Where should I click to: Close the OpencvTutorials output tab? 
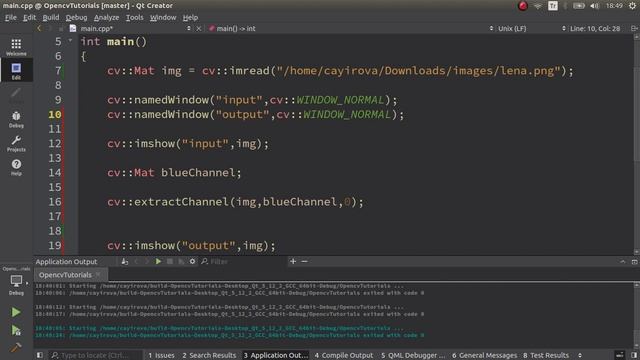click(x=98, y=275)
